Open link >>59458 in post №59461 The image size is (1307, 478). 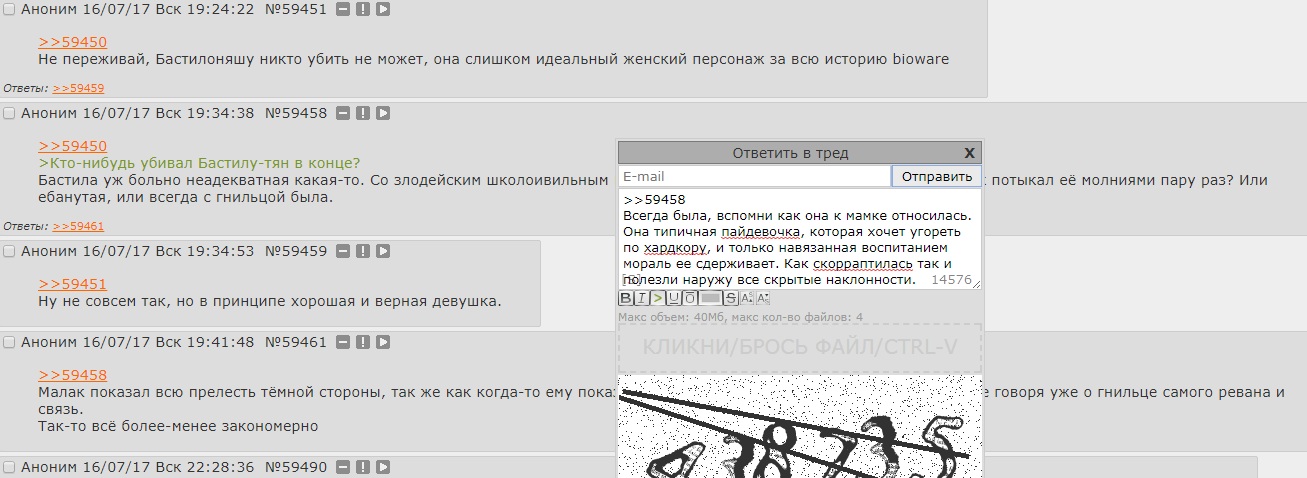[x=73, y=375]
